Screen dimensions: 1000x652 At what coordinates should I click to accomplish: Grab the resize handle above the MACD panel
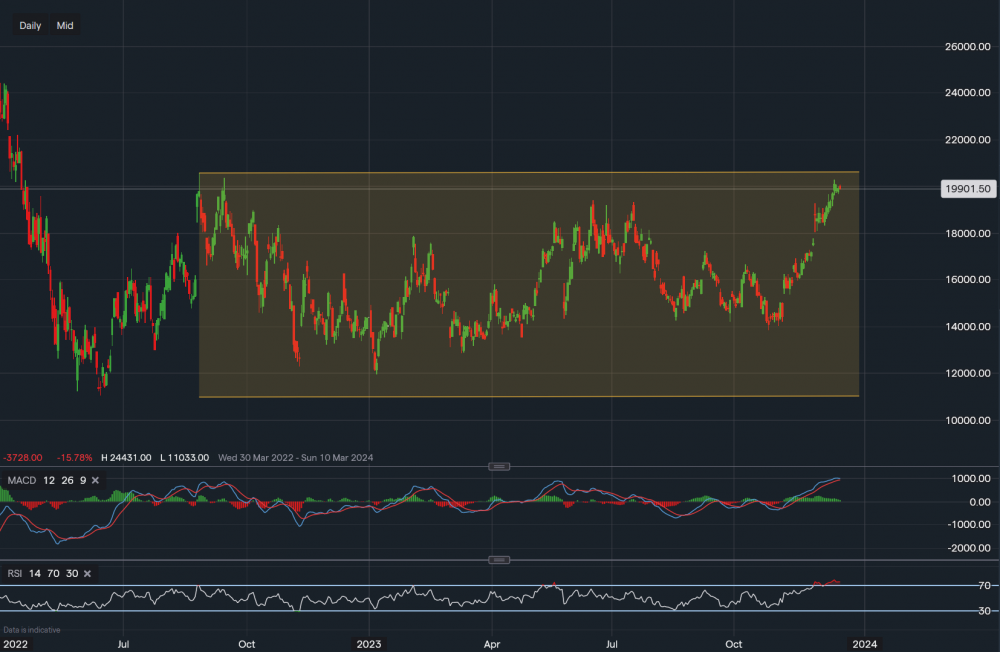click(x=500, y=466)
